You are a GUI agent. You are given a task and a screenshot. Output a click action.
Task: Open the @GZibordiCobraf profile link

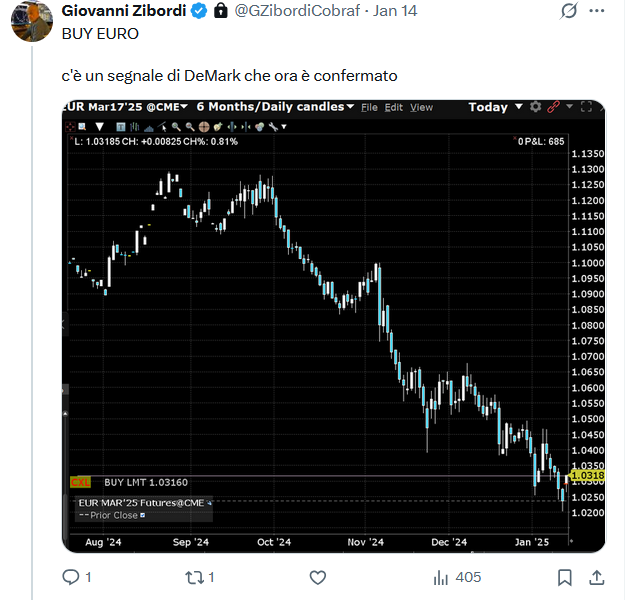tap(297, 11)
